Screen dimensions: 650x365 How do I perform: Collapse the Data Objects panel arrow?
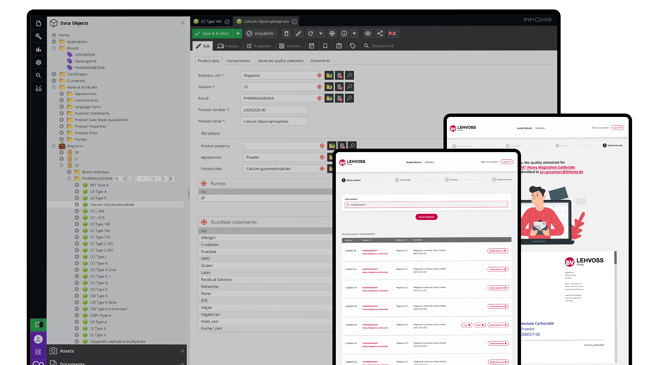coord(182,23)
